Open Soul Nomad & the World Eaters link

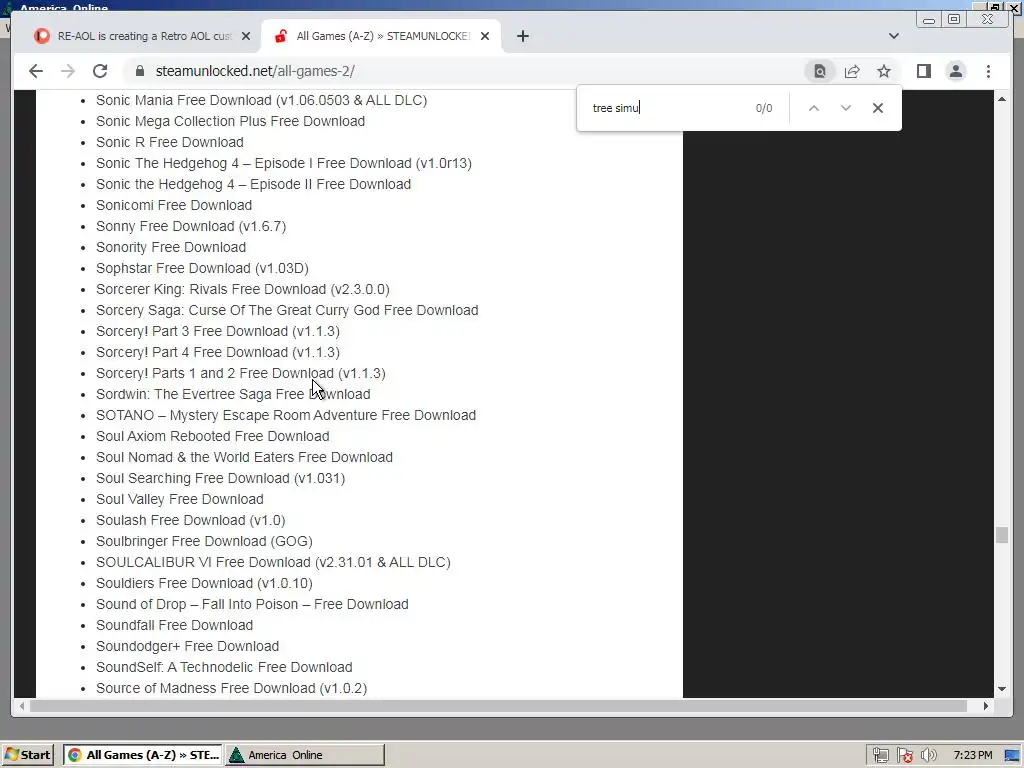click(244, 456)
